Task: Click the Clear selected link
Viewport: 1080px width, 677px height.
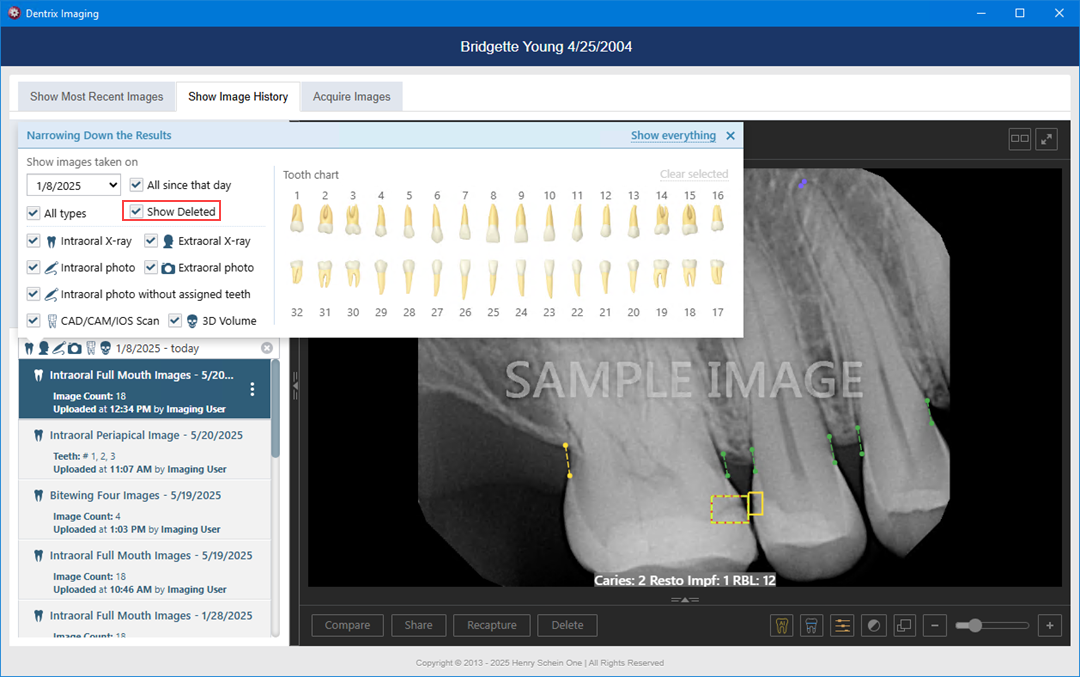Action: (x=694, y=174)
